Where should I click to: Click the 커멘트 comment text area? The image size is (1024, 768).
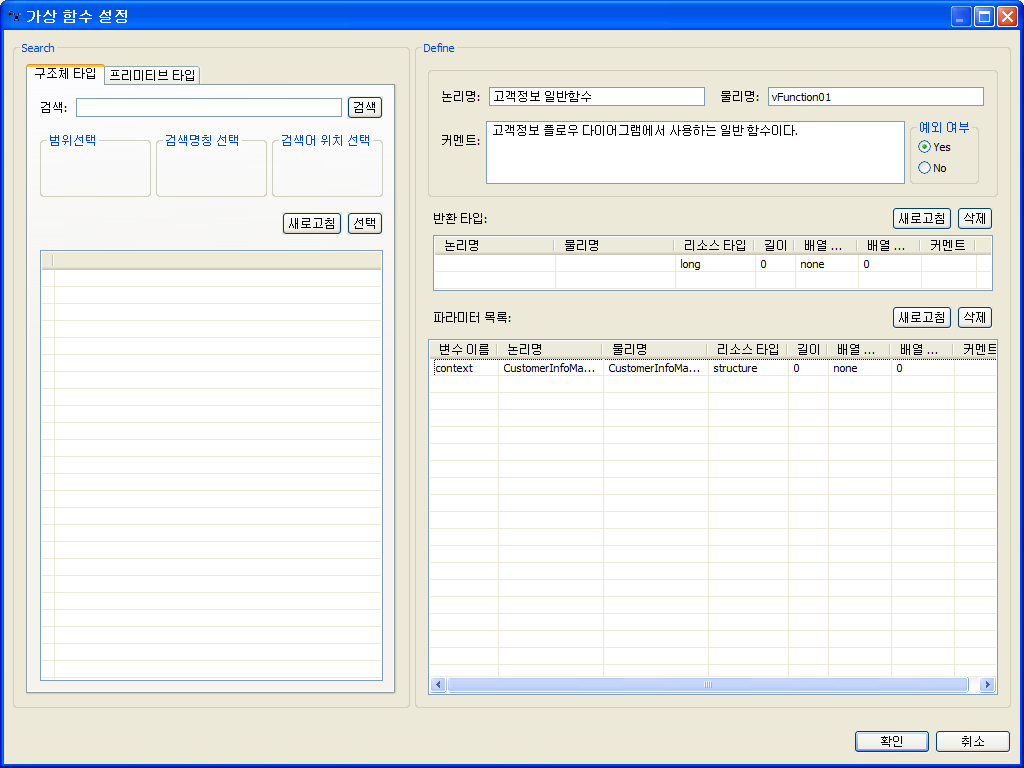694,152
